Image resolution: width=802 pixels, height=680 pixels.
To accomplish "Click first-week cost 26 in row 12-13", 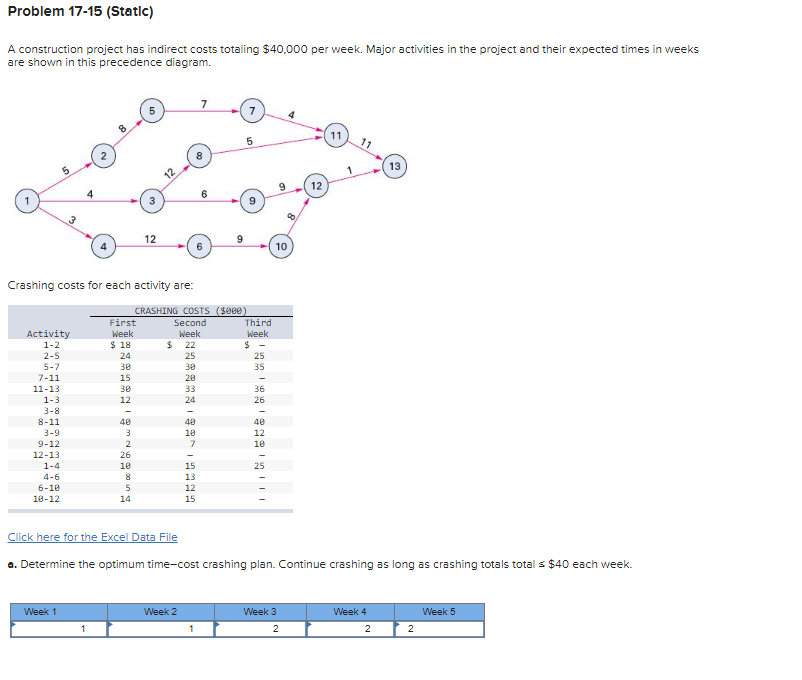I will 125,455.
